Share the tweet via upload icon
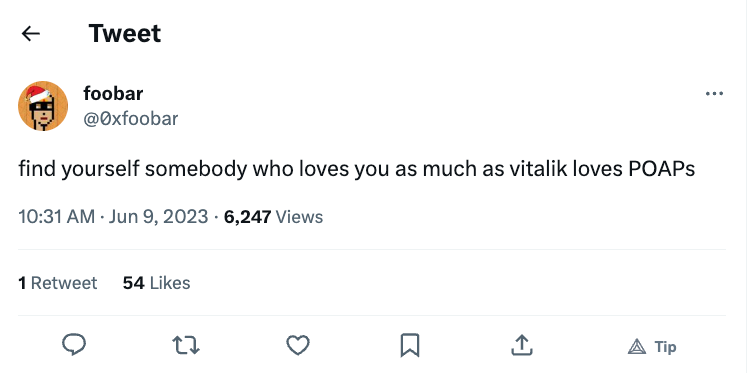The width and height of the screenshot is (747, 373). [x=521, y=345]
